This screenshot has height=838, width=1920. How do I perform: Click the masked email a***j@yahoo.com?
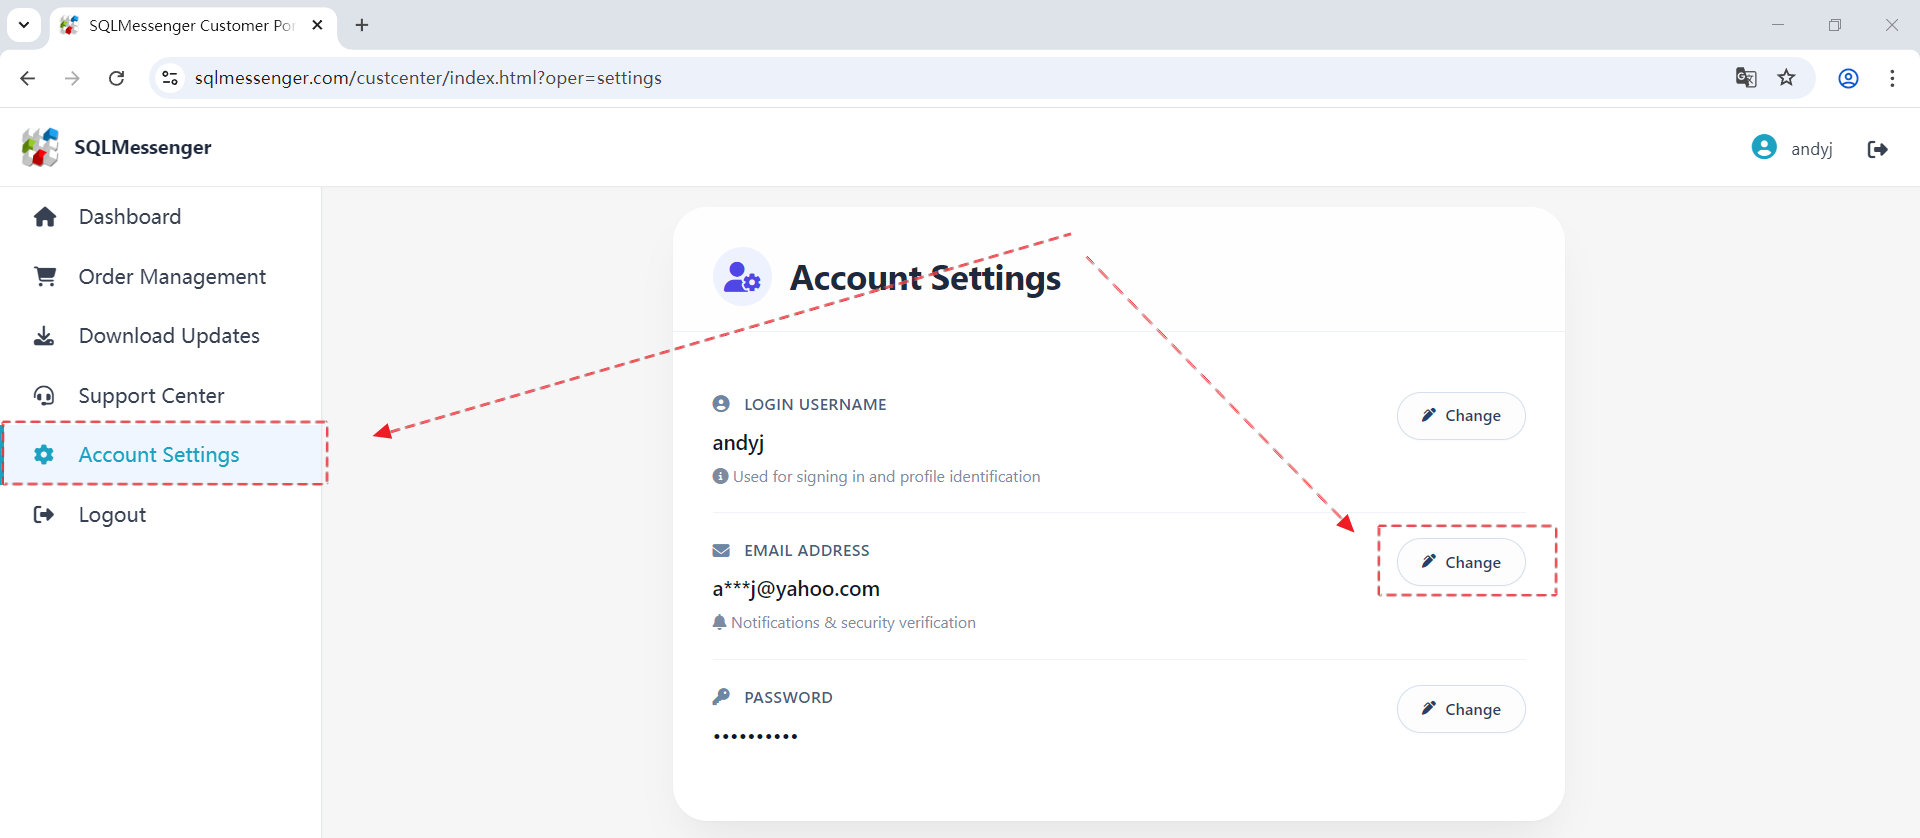[x=796, y=589]
